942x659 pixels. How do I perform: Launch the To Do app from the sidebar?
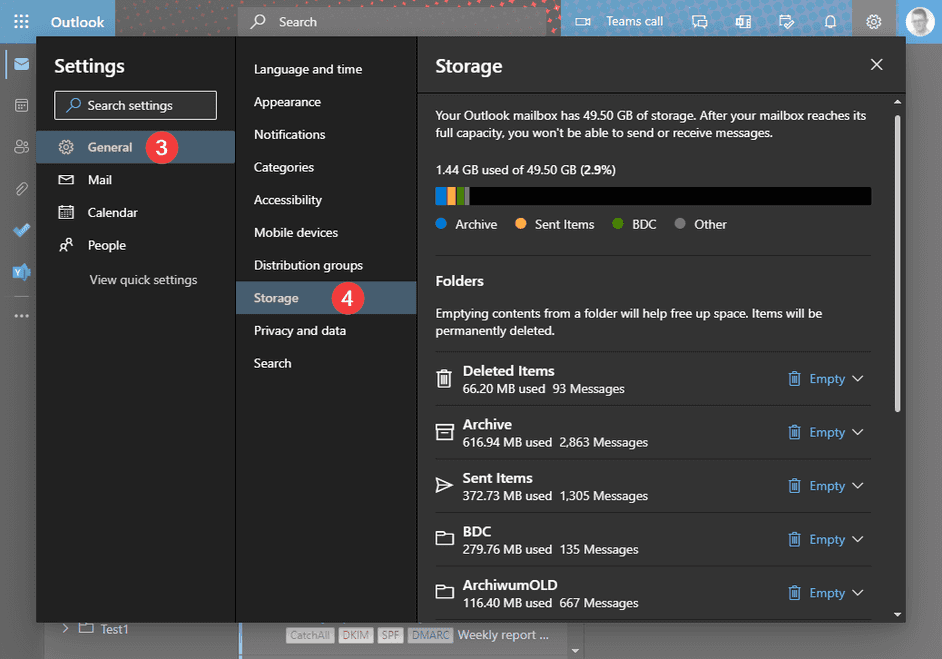[21, 230]
